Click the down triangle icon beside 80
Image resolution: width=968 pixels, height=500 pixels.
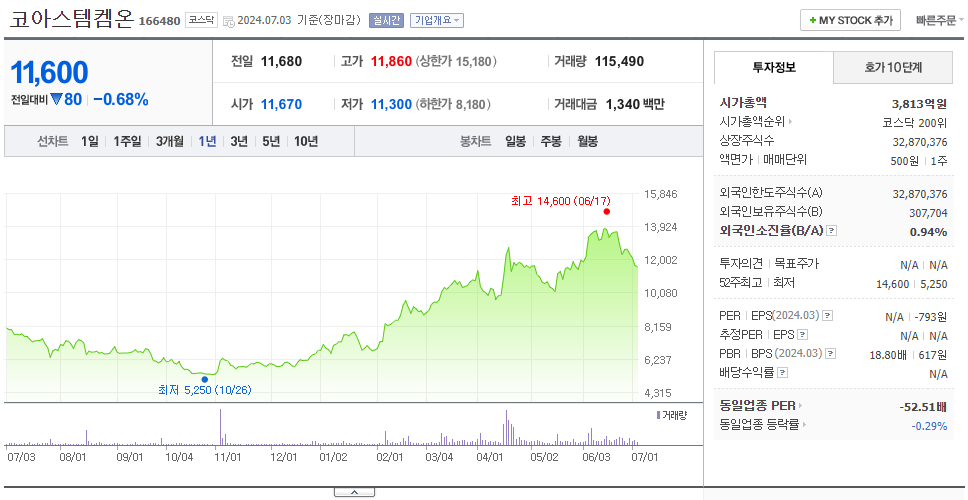(56, 99)
